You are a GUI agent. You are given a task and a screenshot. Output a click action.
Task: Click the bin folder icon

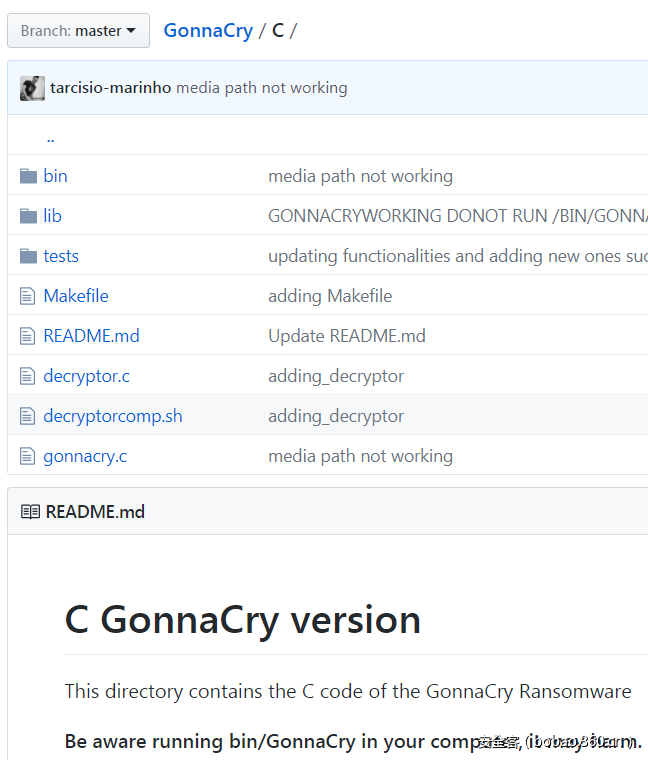tap(28, 176)
